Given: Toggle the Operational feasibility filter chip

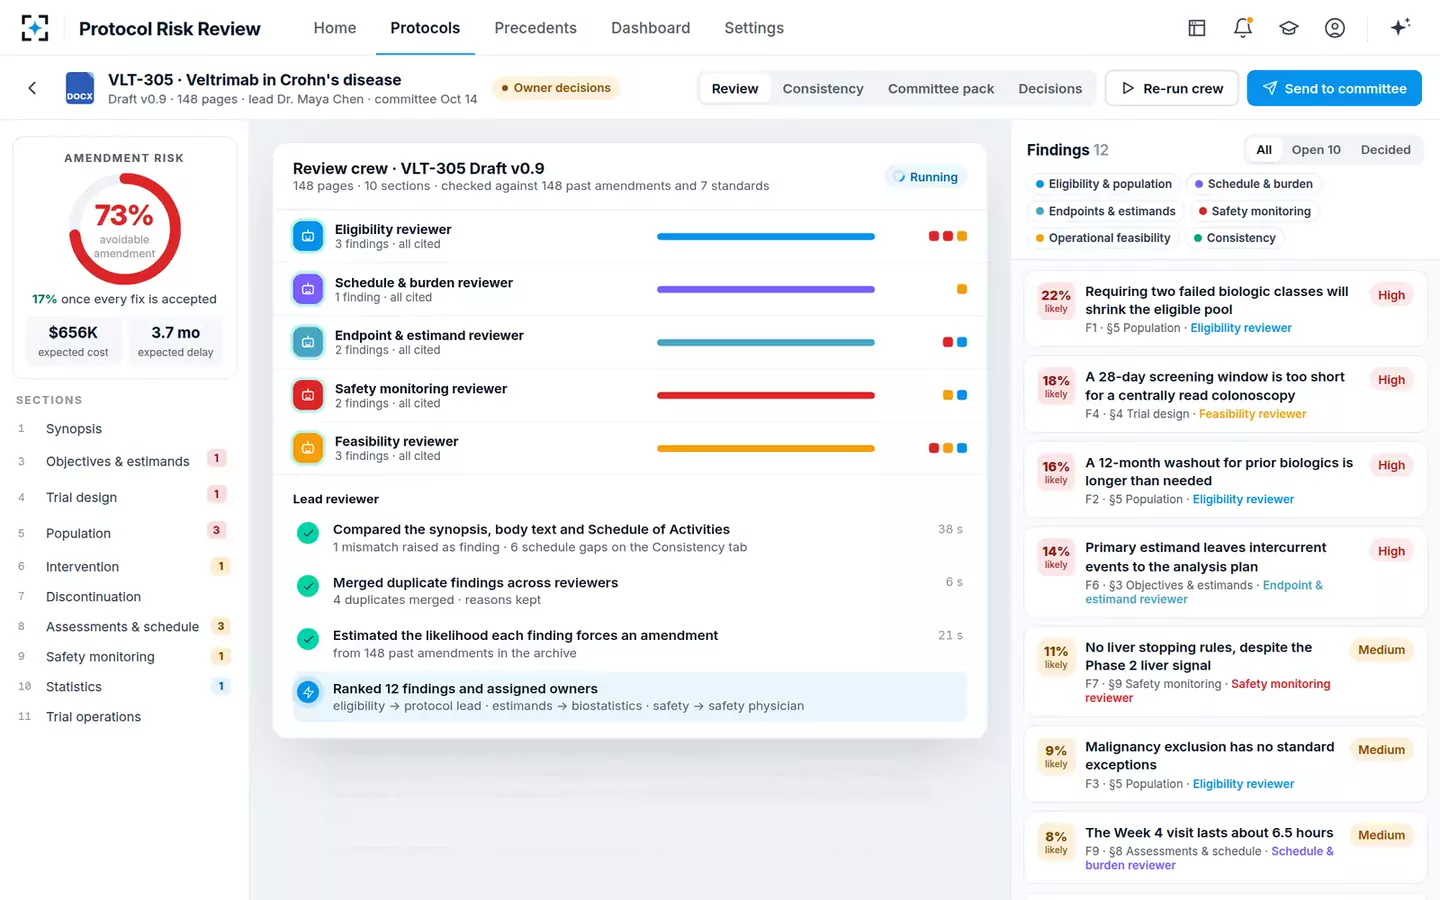Looking at the screenshot, I should [1103, 238].
